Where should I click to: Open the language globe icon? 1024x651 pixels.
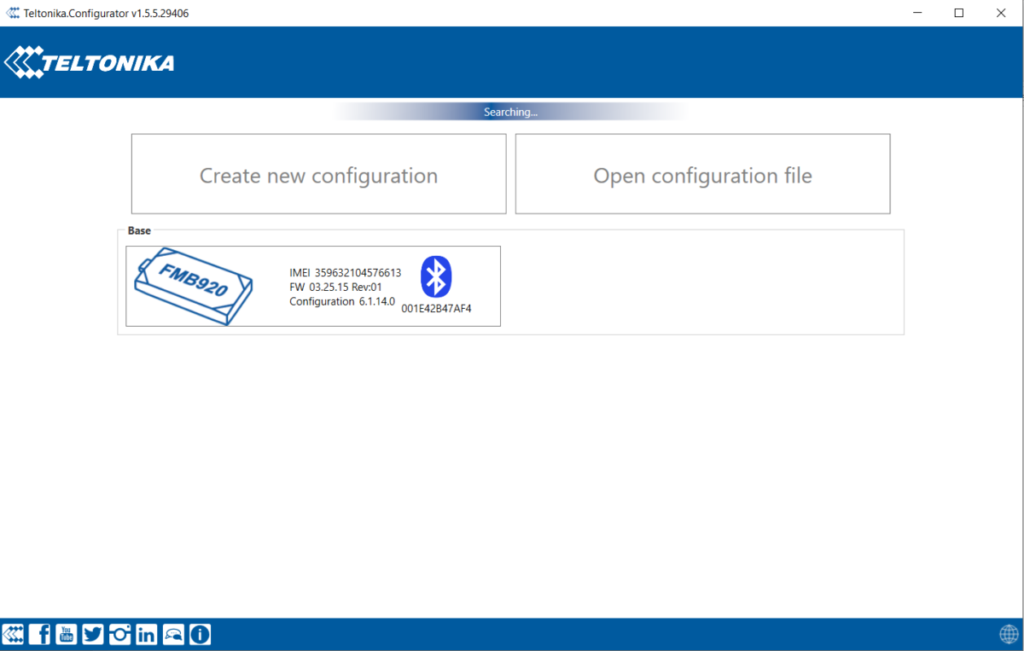coord(1008,634)
